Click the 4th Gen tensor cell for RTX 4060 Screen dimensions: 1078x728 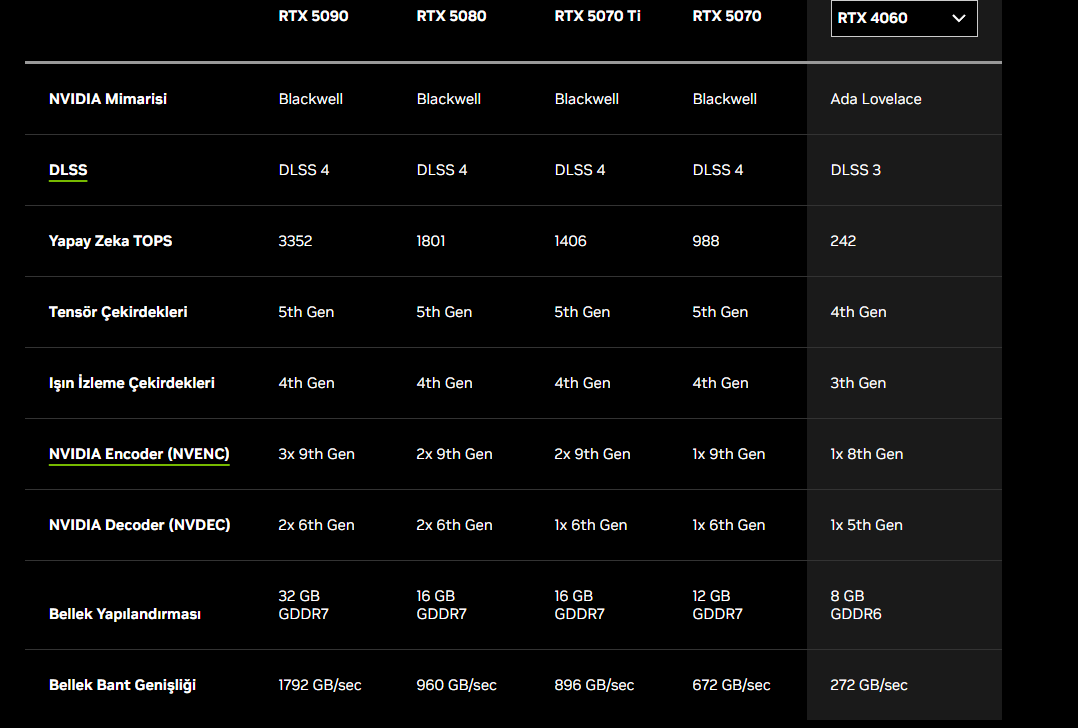858,312
